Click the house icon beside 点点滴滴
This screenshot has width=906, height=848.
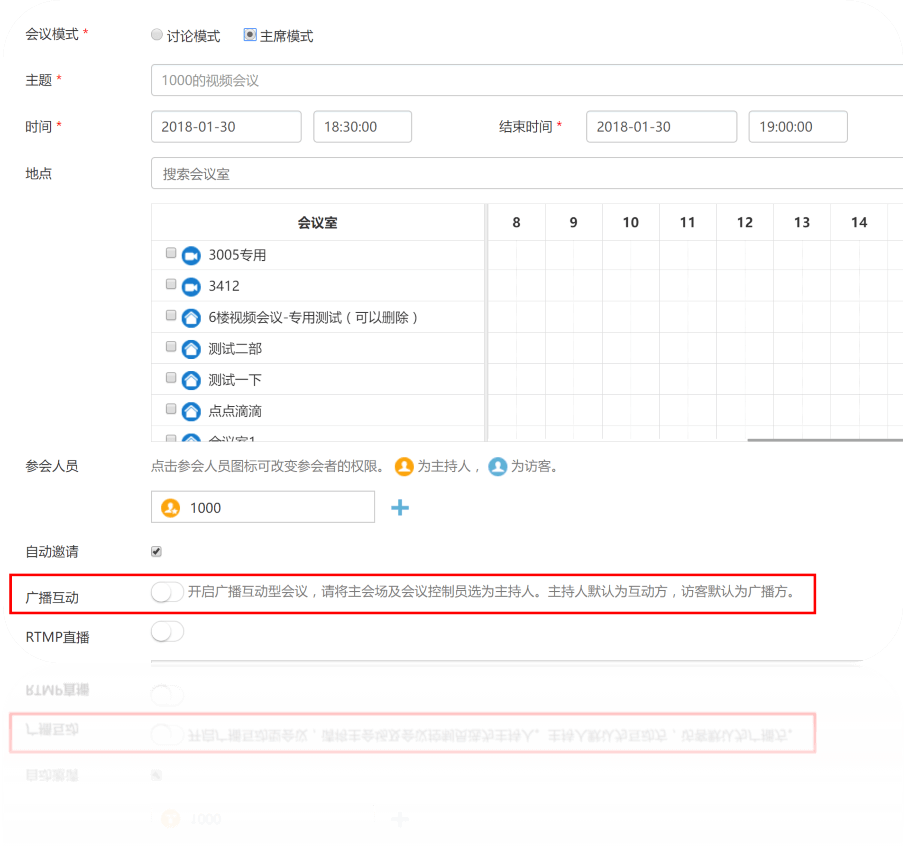coord(191,411)
